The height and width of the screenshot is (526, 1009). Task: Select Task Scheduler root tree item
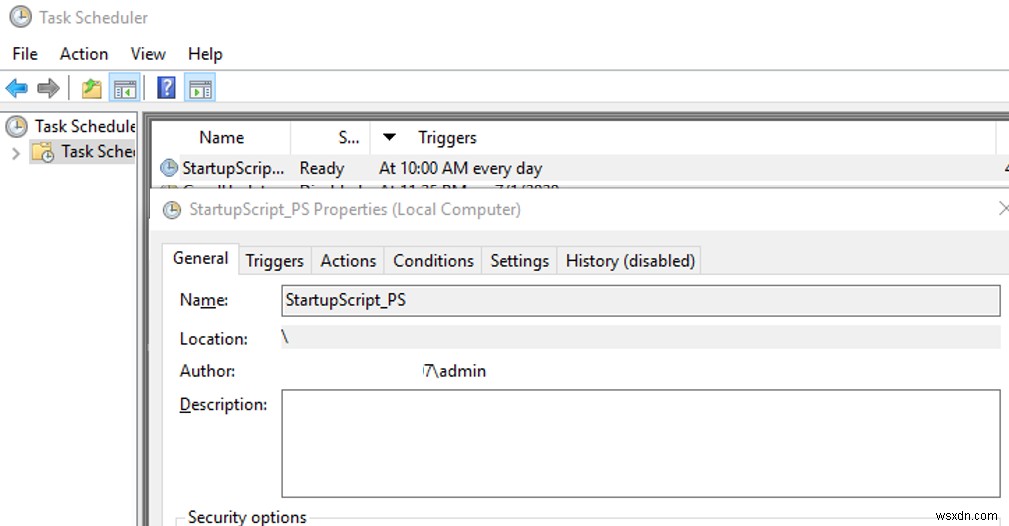tap(85, 126)
